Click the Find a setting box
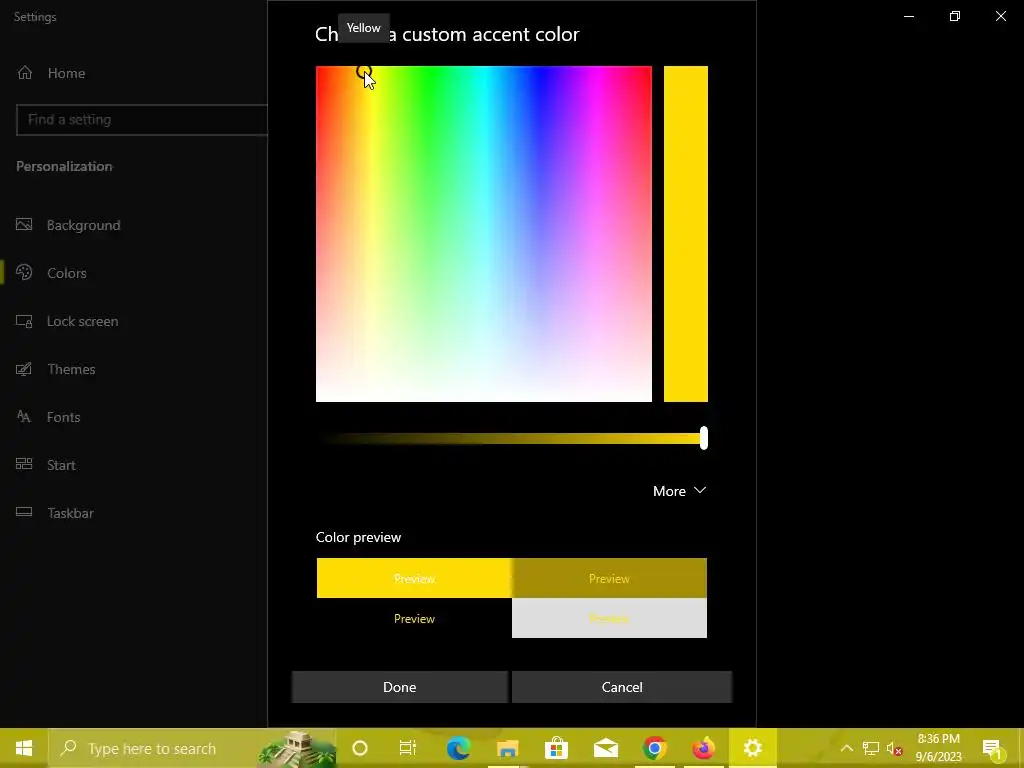Viewport: 1024px width, 768px height. coord(142,120)
